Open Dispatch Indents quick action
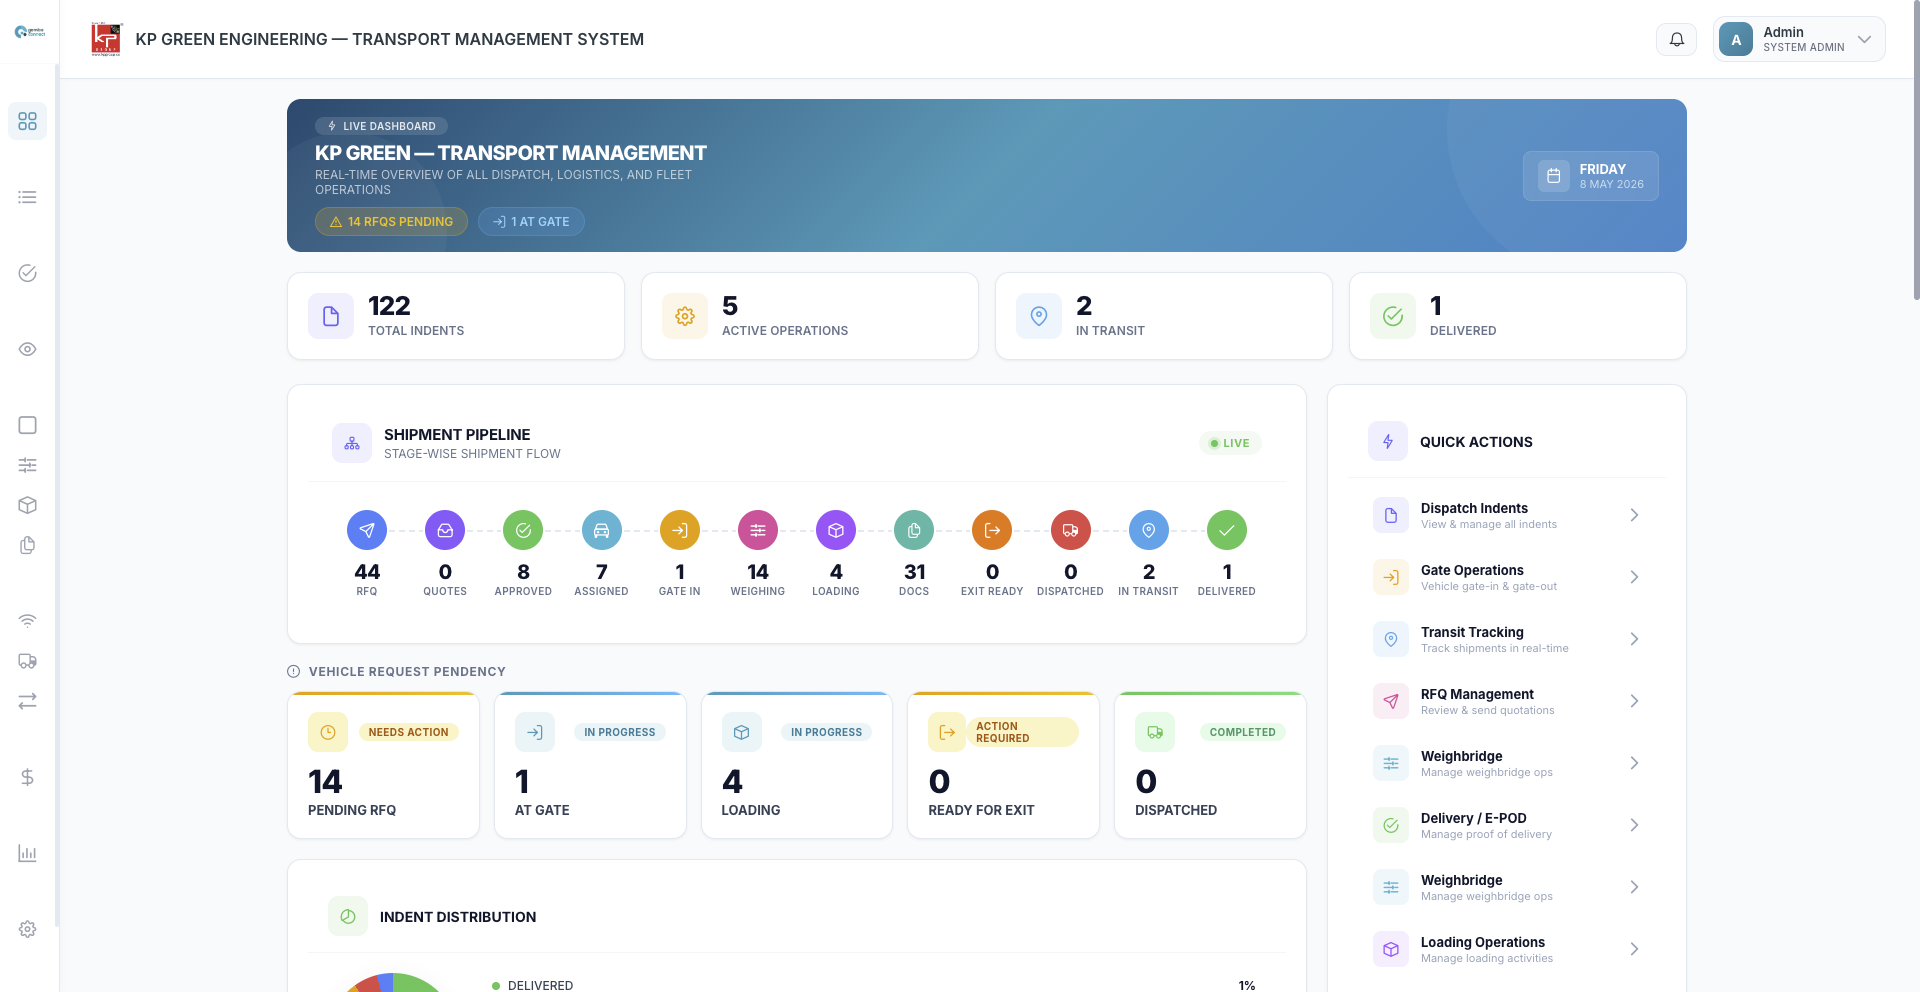This screenshot has height=992, width=1920. (1507, 515)
